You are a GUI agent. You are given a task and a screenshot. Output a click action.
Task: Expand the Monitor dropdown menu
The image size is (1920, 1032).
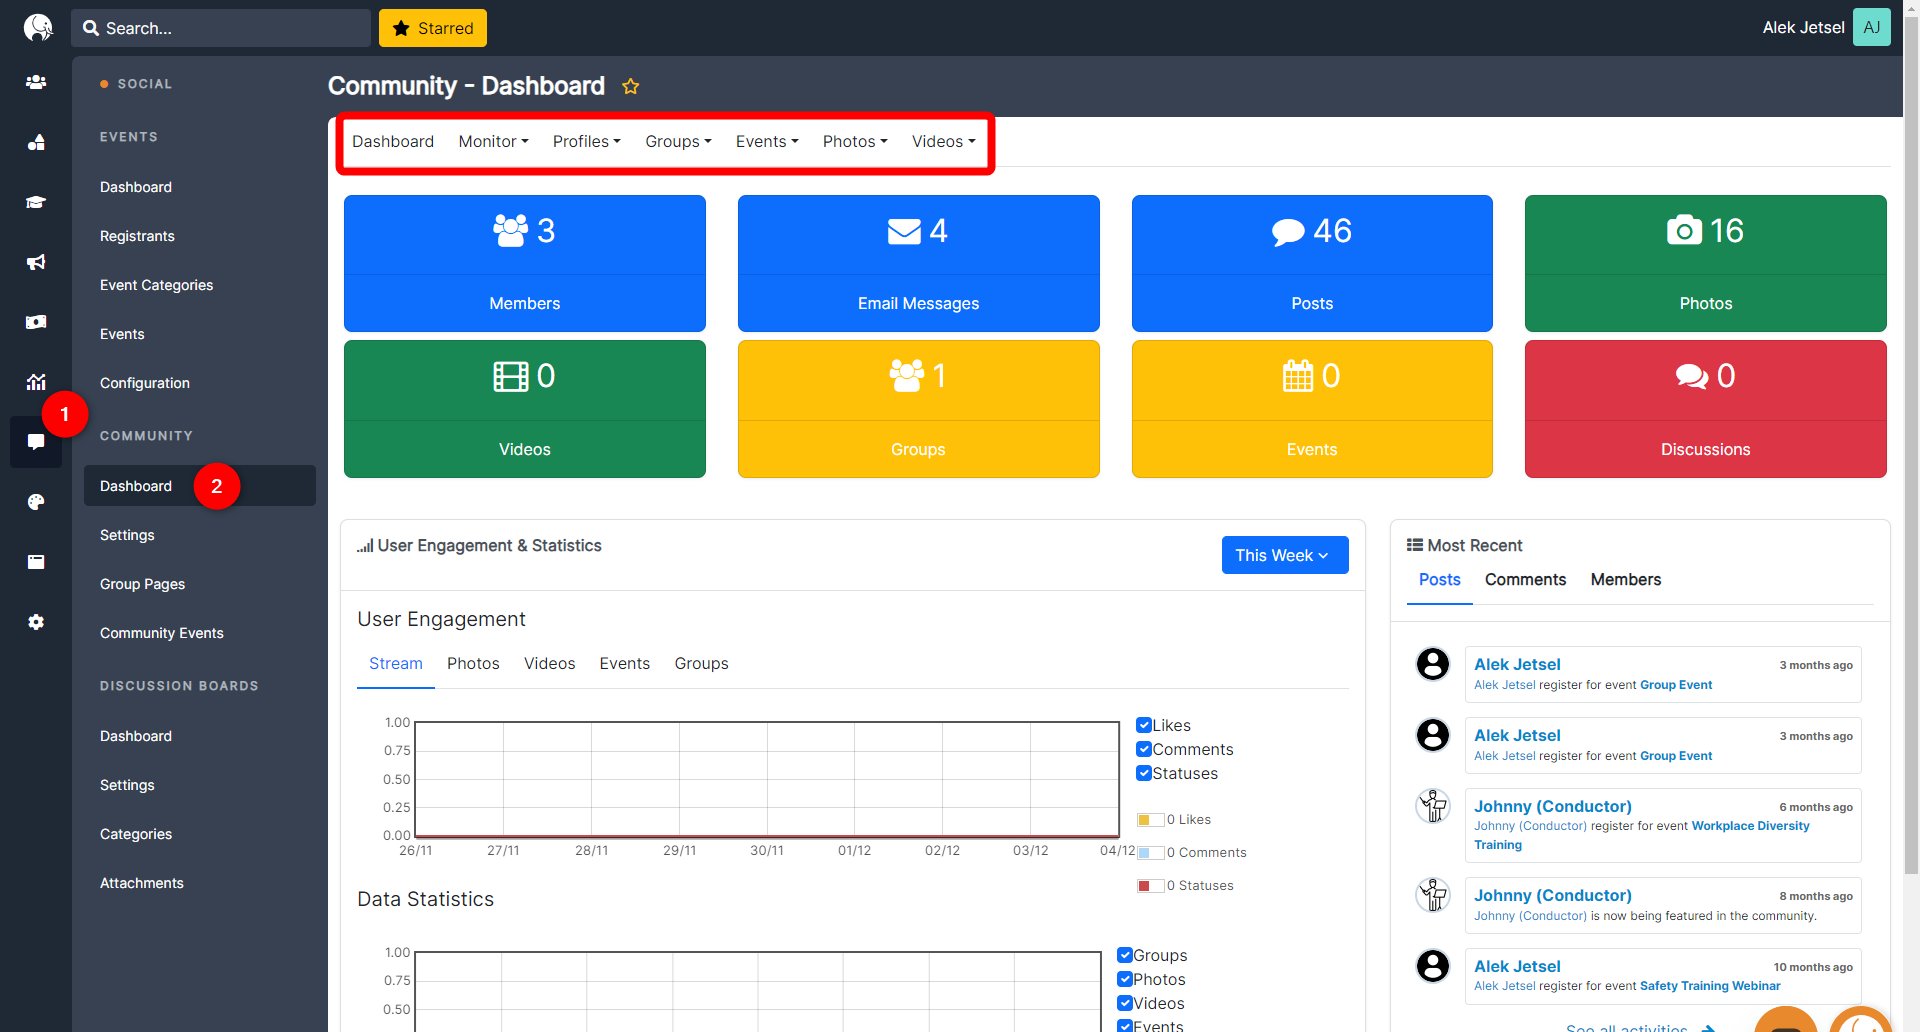pos(493,142)
